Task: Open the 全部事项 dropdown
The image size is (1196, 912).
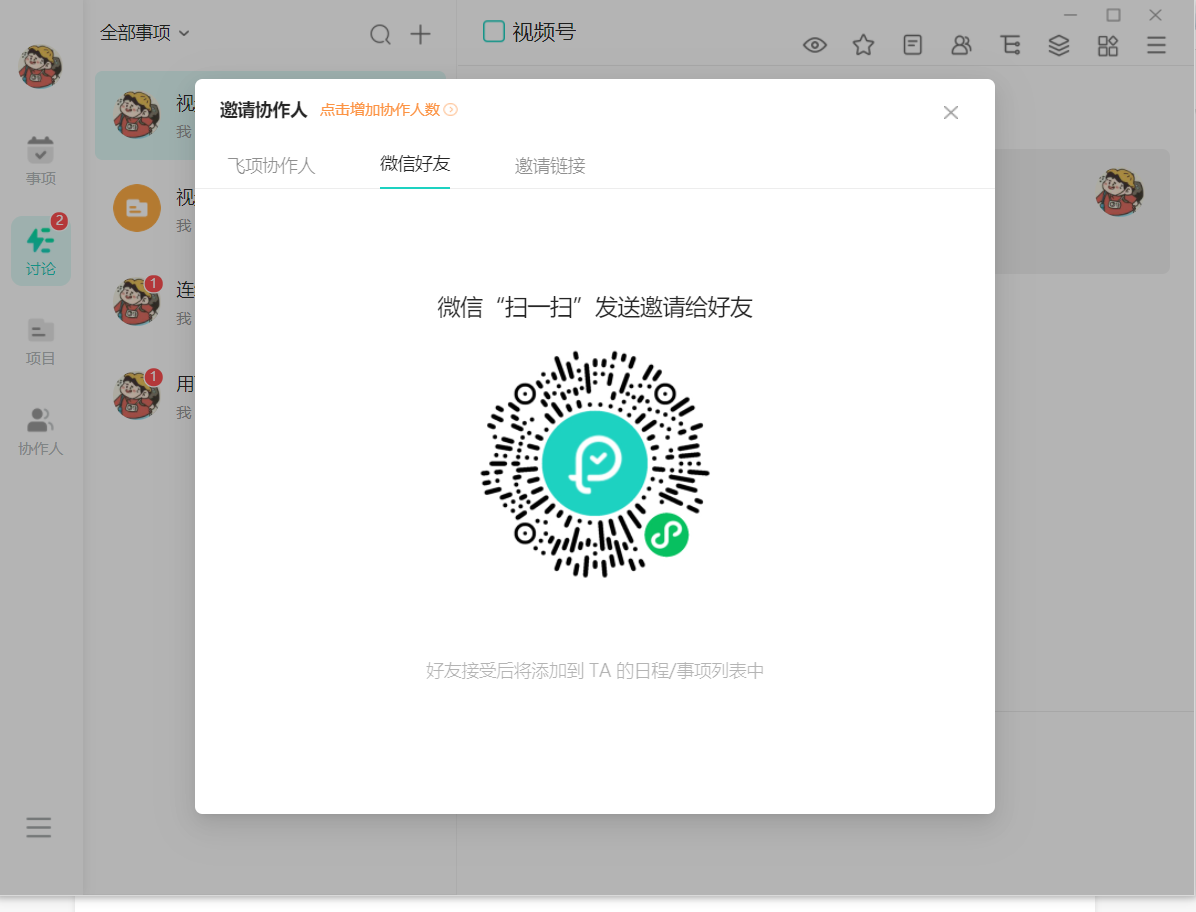Action: [145, 33]
